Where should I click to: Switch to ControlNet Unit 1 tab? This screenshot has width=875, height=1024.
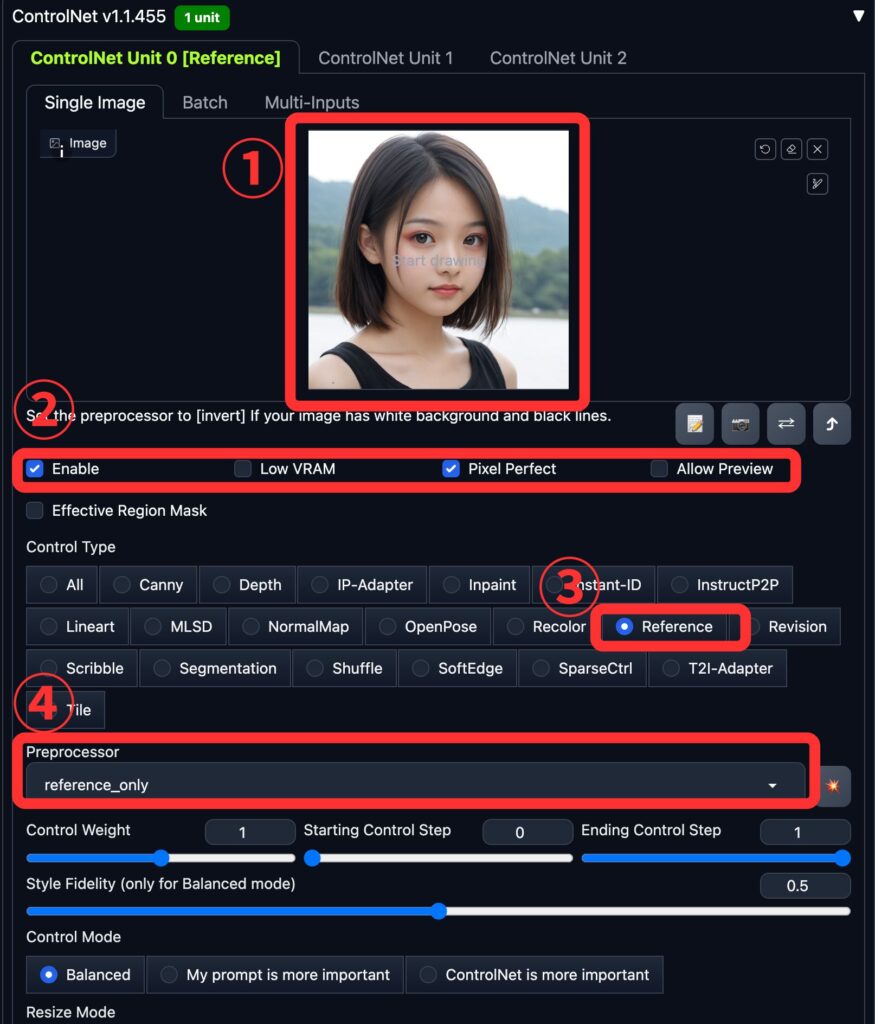click(x=385, y=58)
